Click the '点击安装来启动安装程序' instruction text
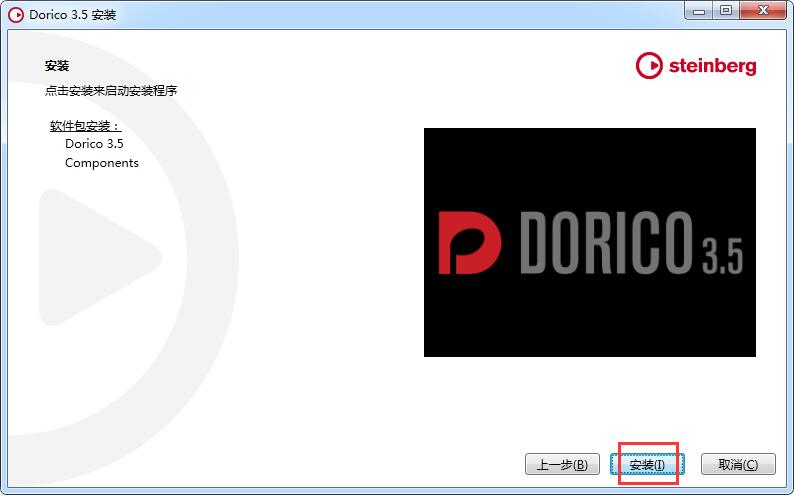 pos(111,91)
